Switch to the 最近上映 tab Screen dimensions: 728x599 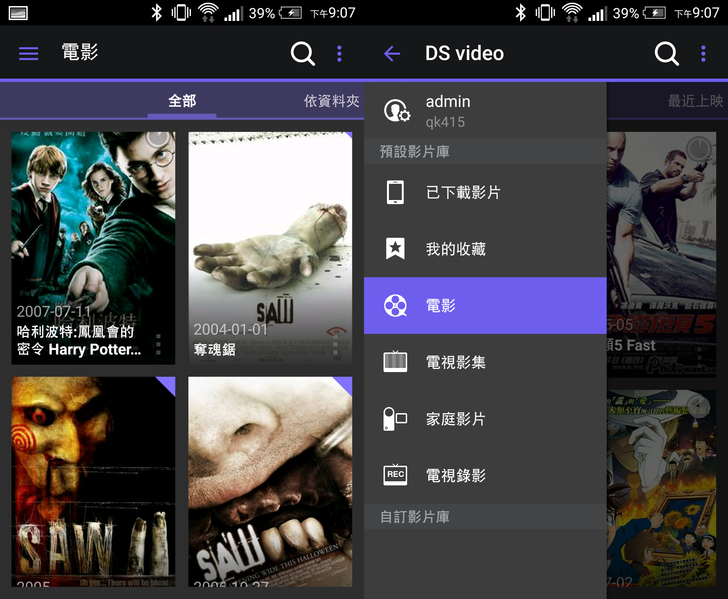point(696,101)
